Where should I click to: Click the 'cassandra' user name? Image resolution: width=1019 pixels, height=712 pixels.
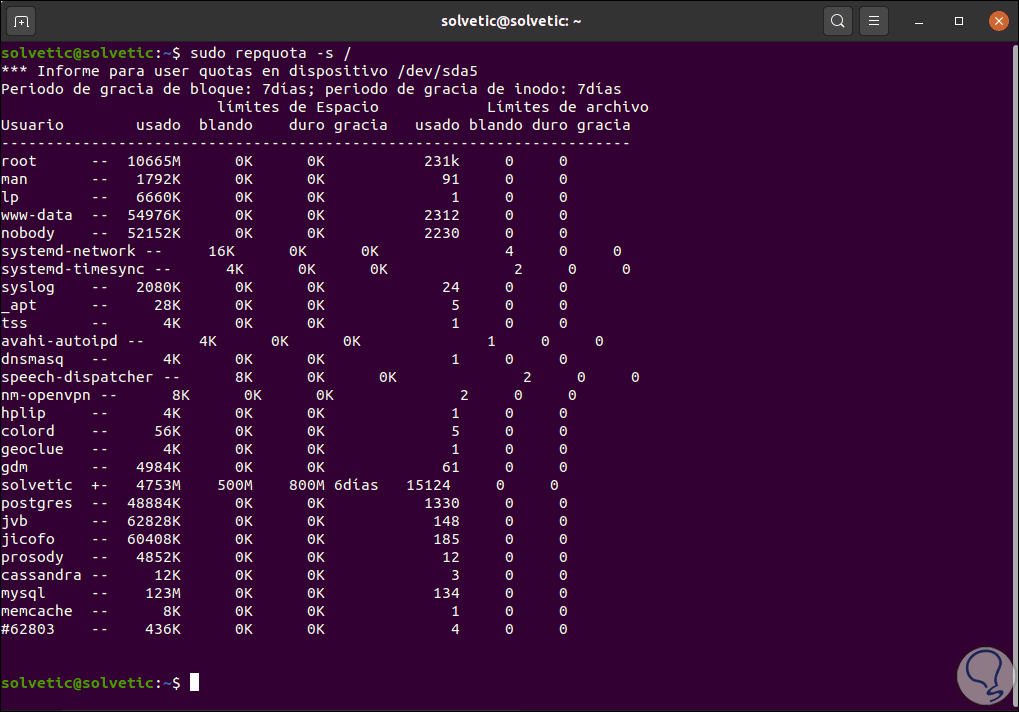click(42, 575)
